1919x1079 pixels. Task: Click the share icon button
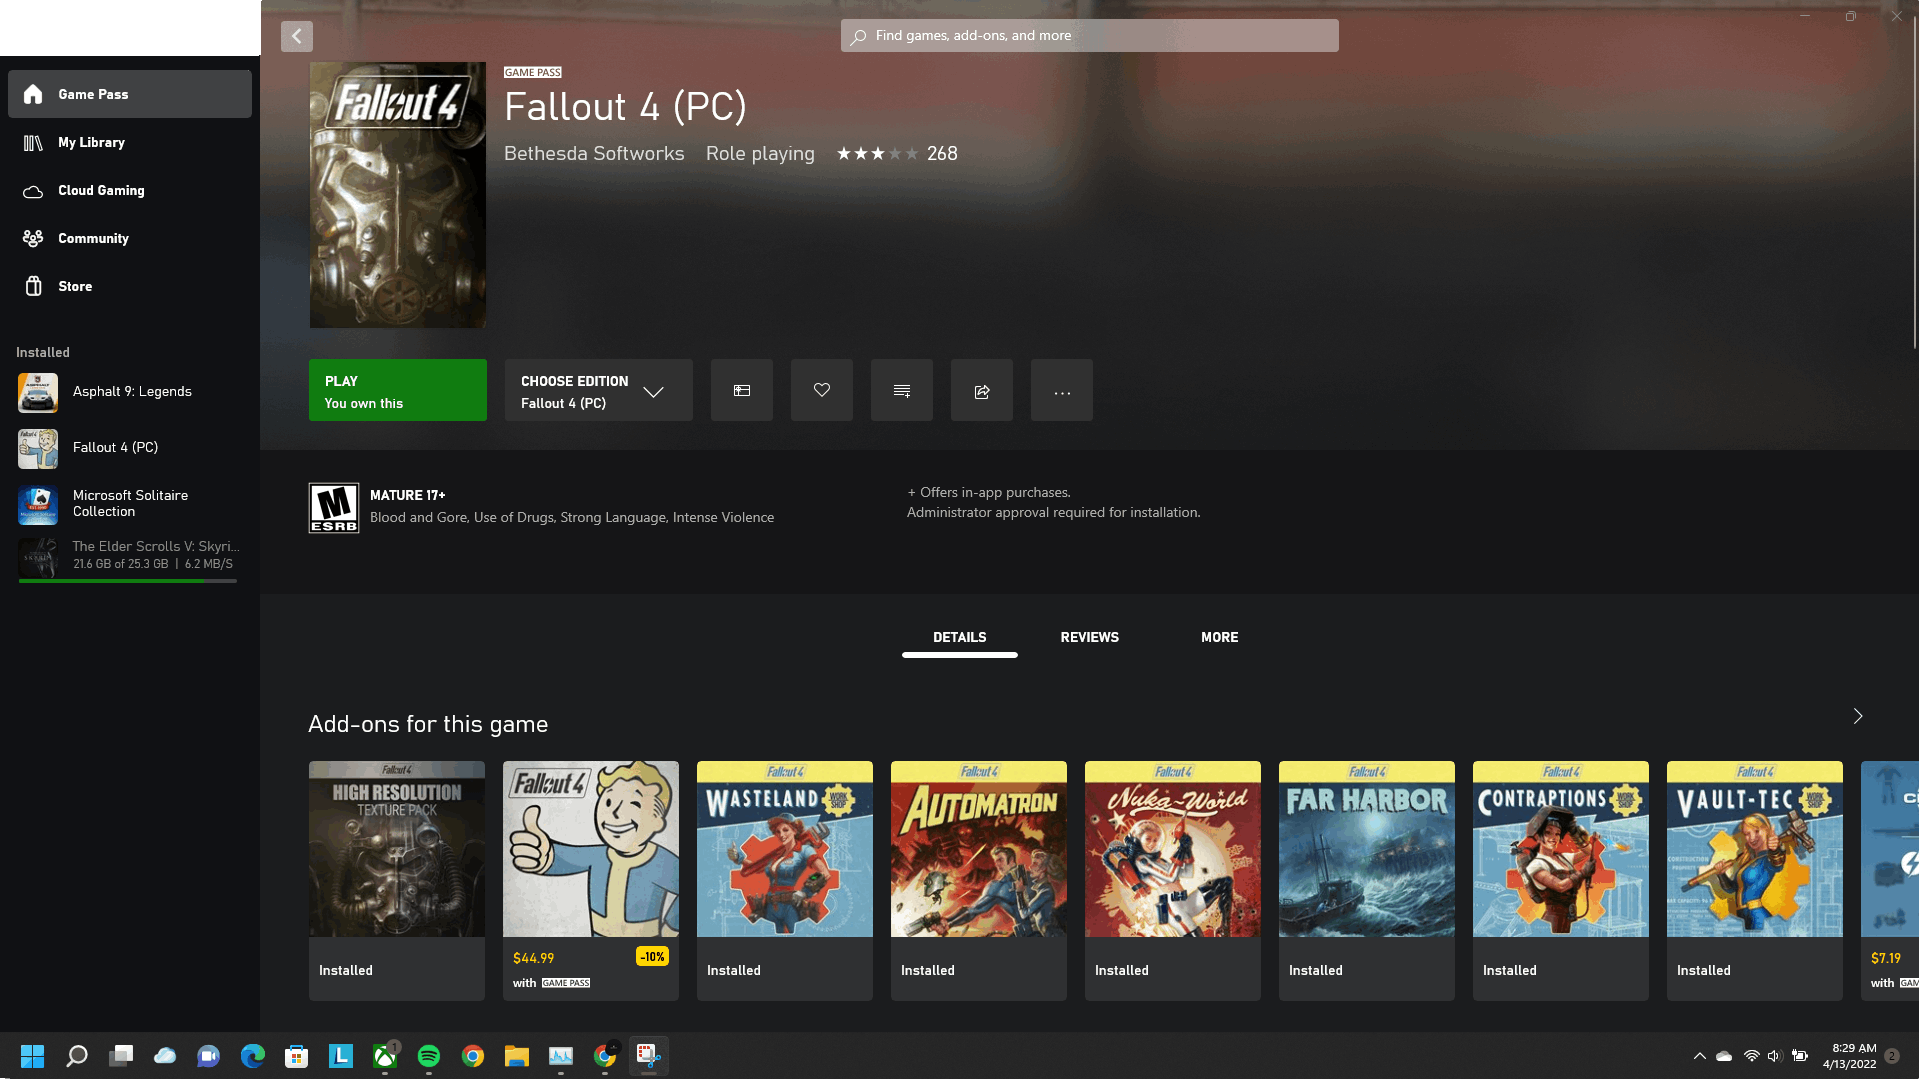(982, 390)
